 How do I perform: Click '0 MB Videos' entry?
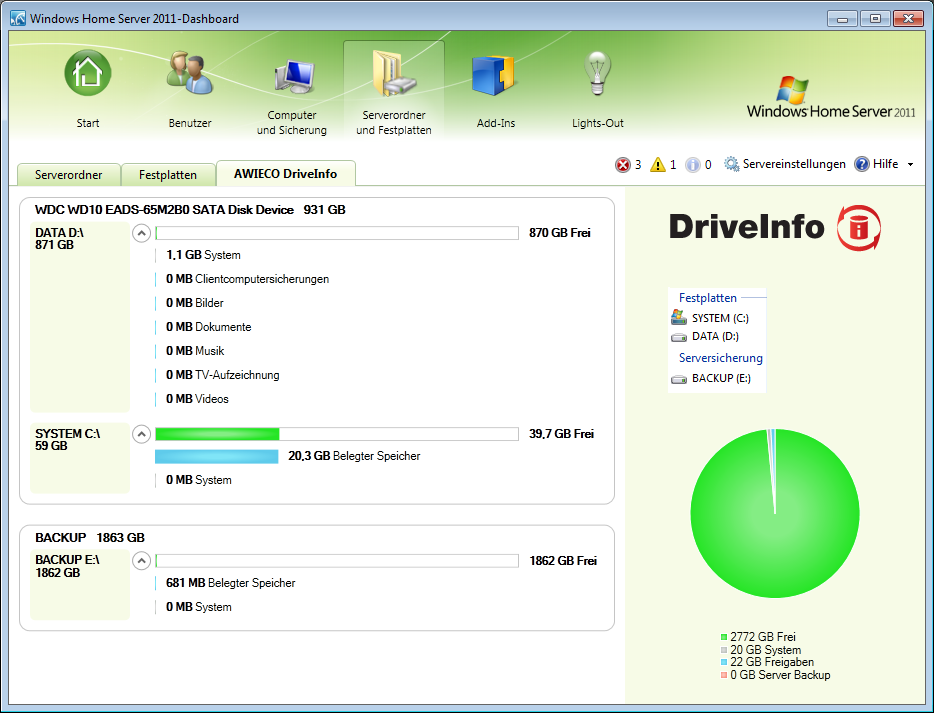(197, 399)
